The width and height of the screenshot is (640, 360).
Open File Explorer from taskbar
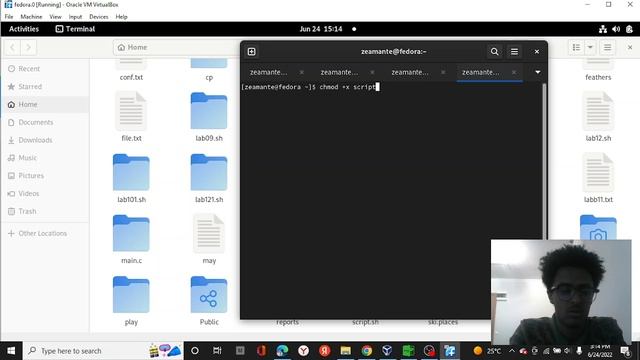[345, 351]
